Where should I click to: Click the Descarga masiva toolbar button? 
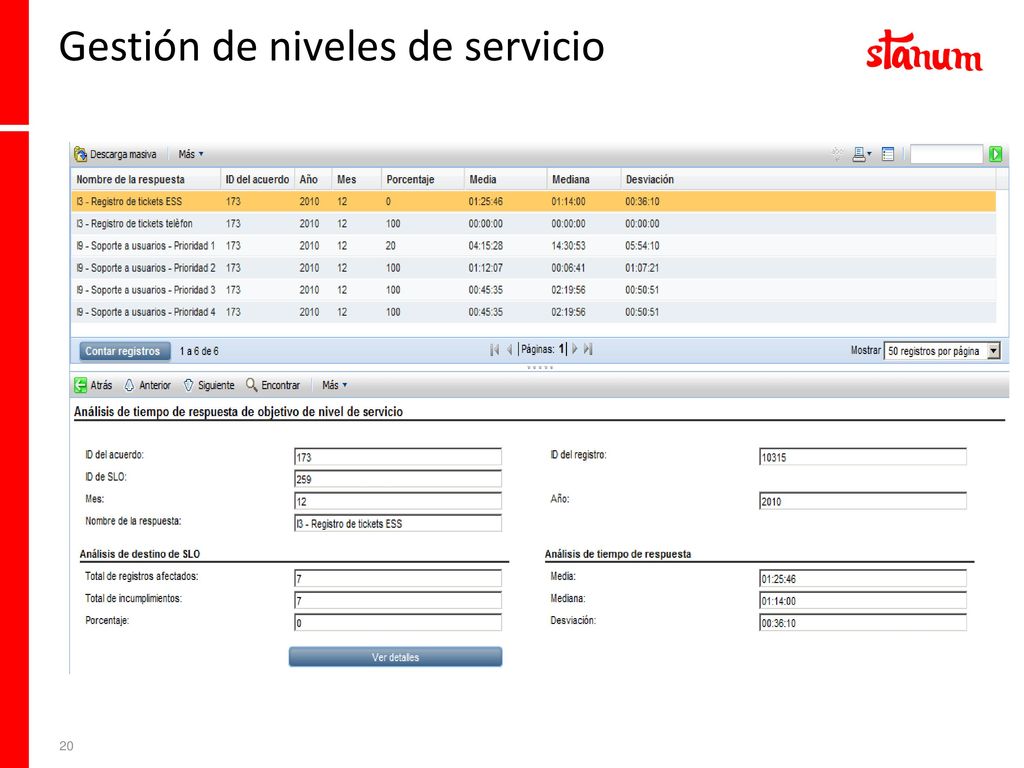pyautogui.click(x=116, y=154)
